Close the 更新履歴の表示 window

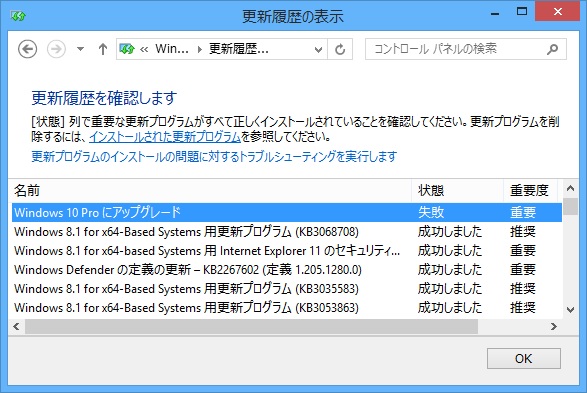[558, 12]
